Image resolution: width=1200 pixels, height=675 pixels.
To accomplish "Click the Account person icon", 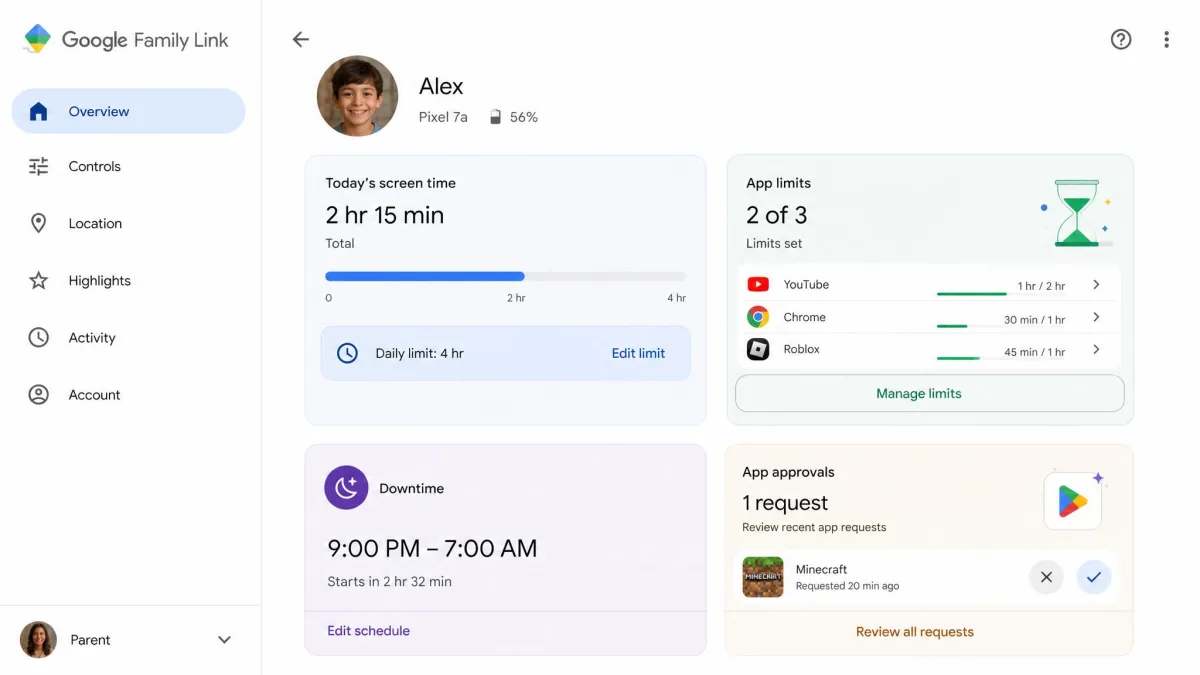I will coord(38,394).
